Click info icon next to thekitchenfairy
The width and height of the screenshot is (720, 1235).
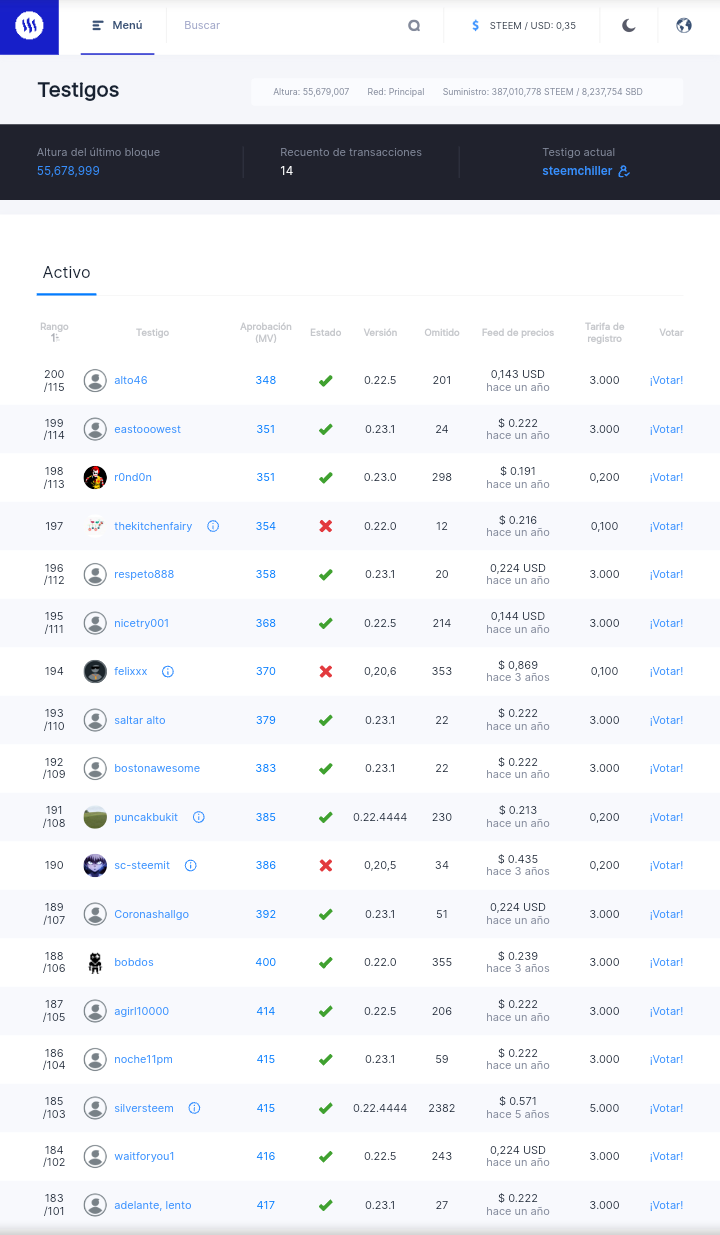point(213,526)
